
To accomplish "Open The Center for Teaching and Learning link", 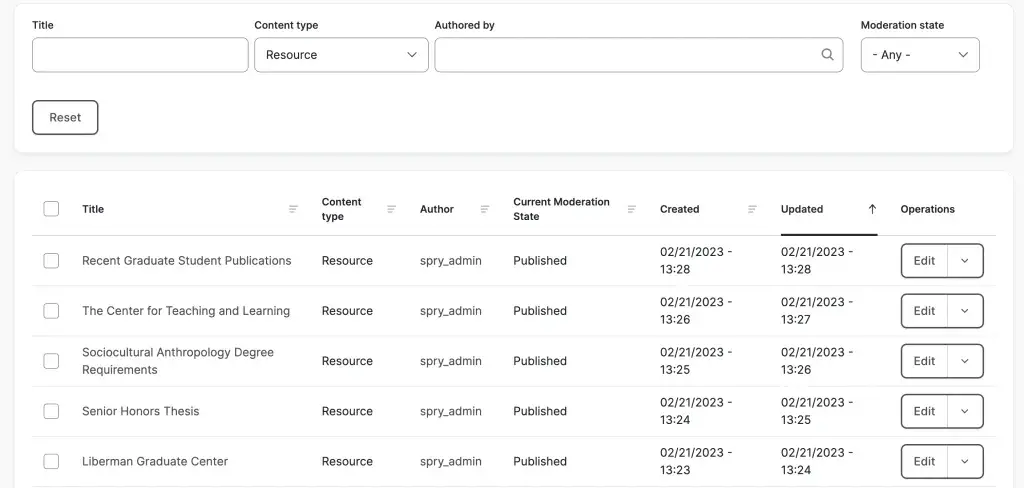I will click(x=186, y=311).
